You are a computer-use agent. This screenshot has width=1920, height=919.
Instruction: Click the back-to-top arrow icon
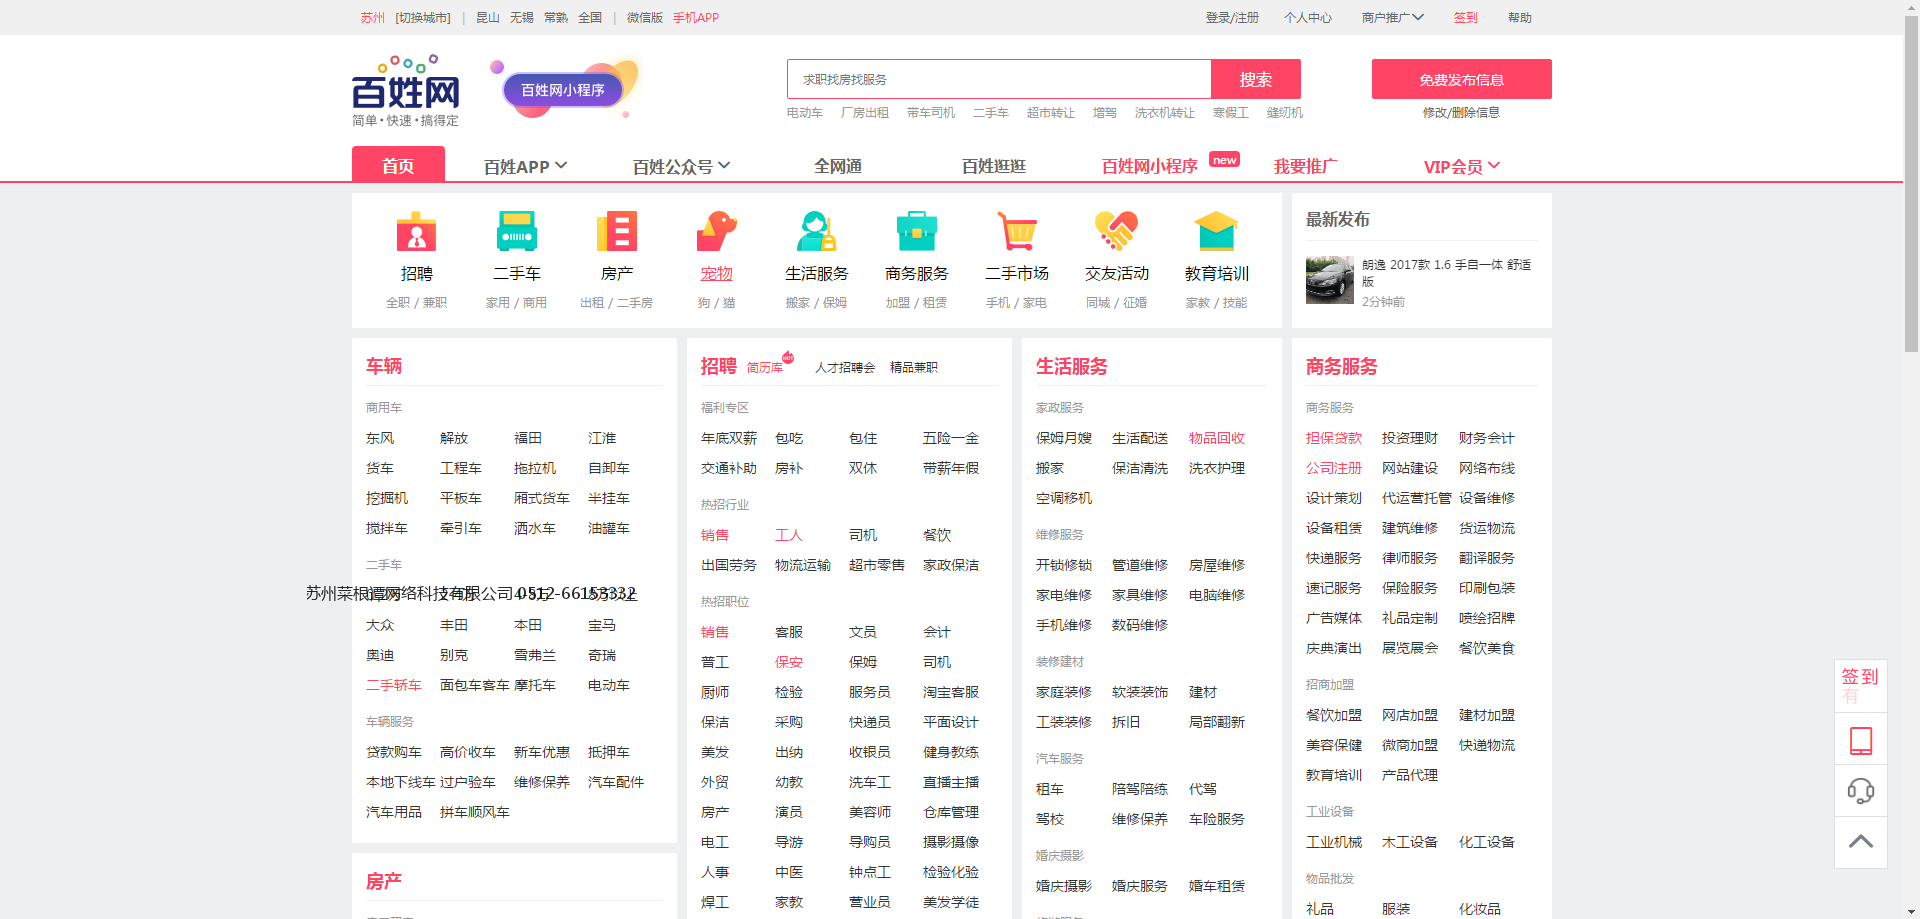click(1861, 842)
